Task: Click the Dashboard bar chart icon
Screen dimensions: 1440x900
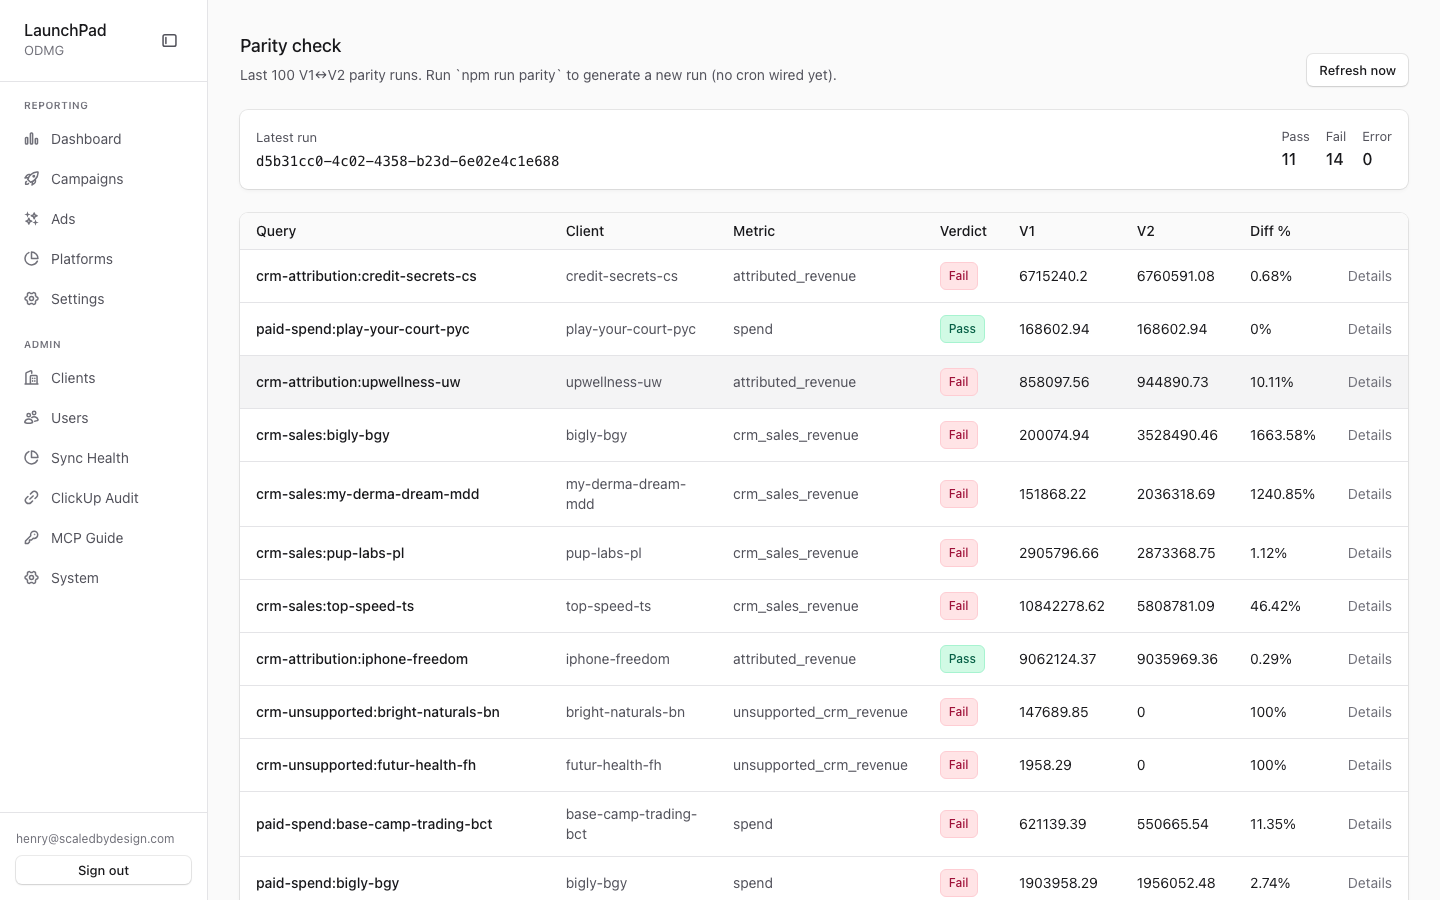Action: (x=32, y=139)
